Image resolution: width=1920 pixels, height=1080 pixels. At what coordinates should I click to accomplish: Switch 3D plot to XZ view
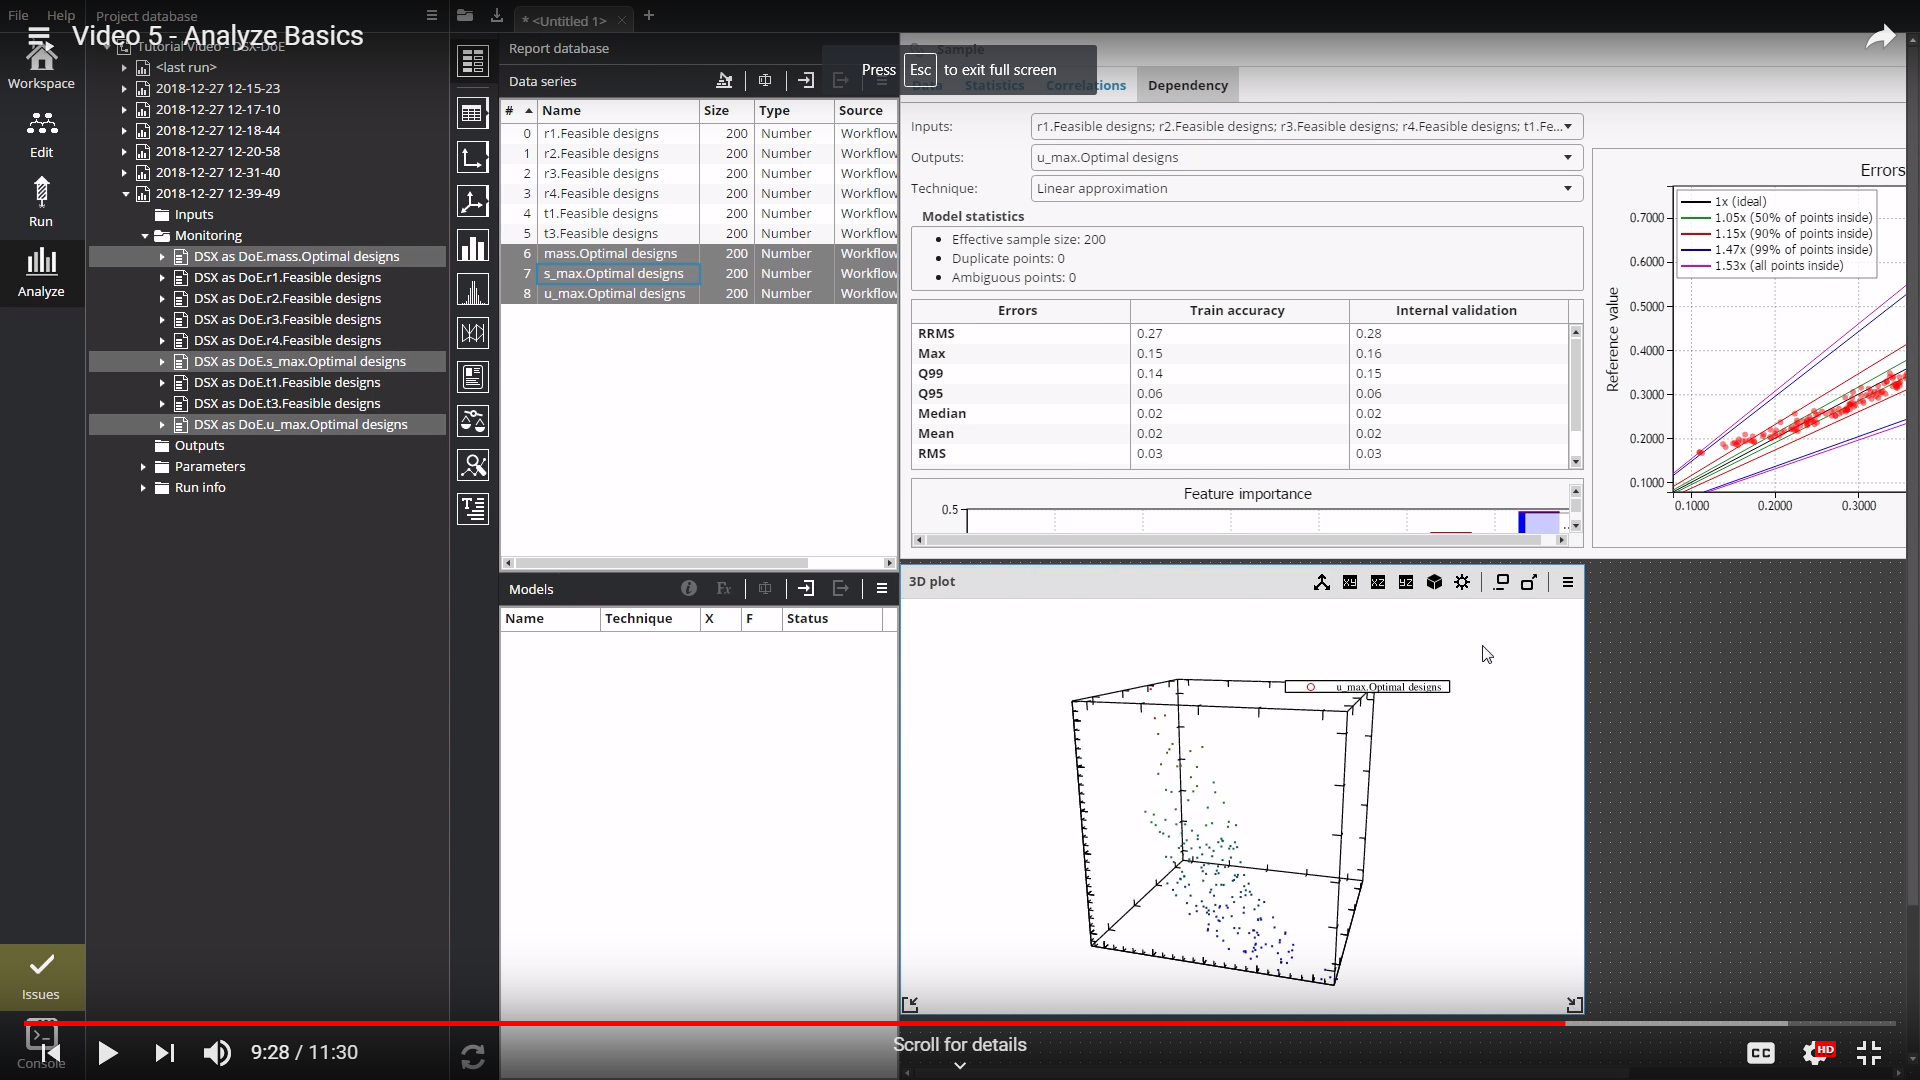pos(1378,582)
